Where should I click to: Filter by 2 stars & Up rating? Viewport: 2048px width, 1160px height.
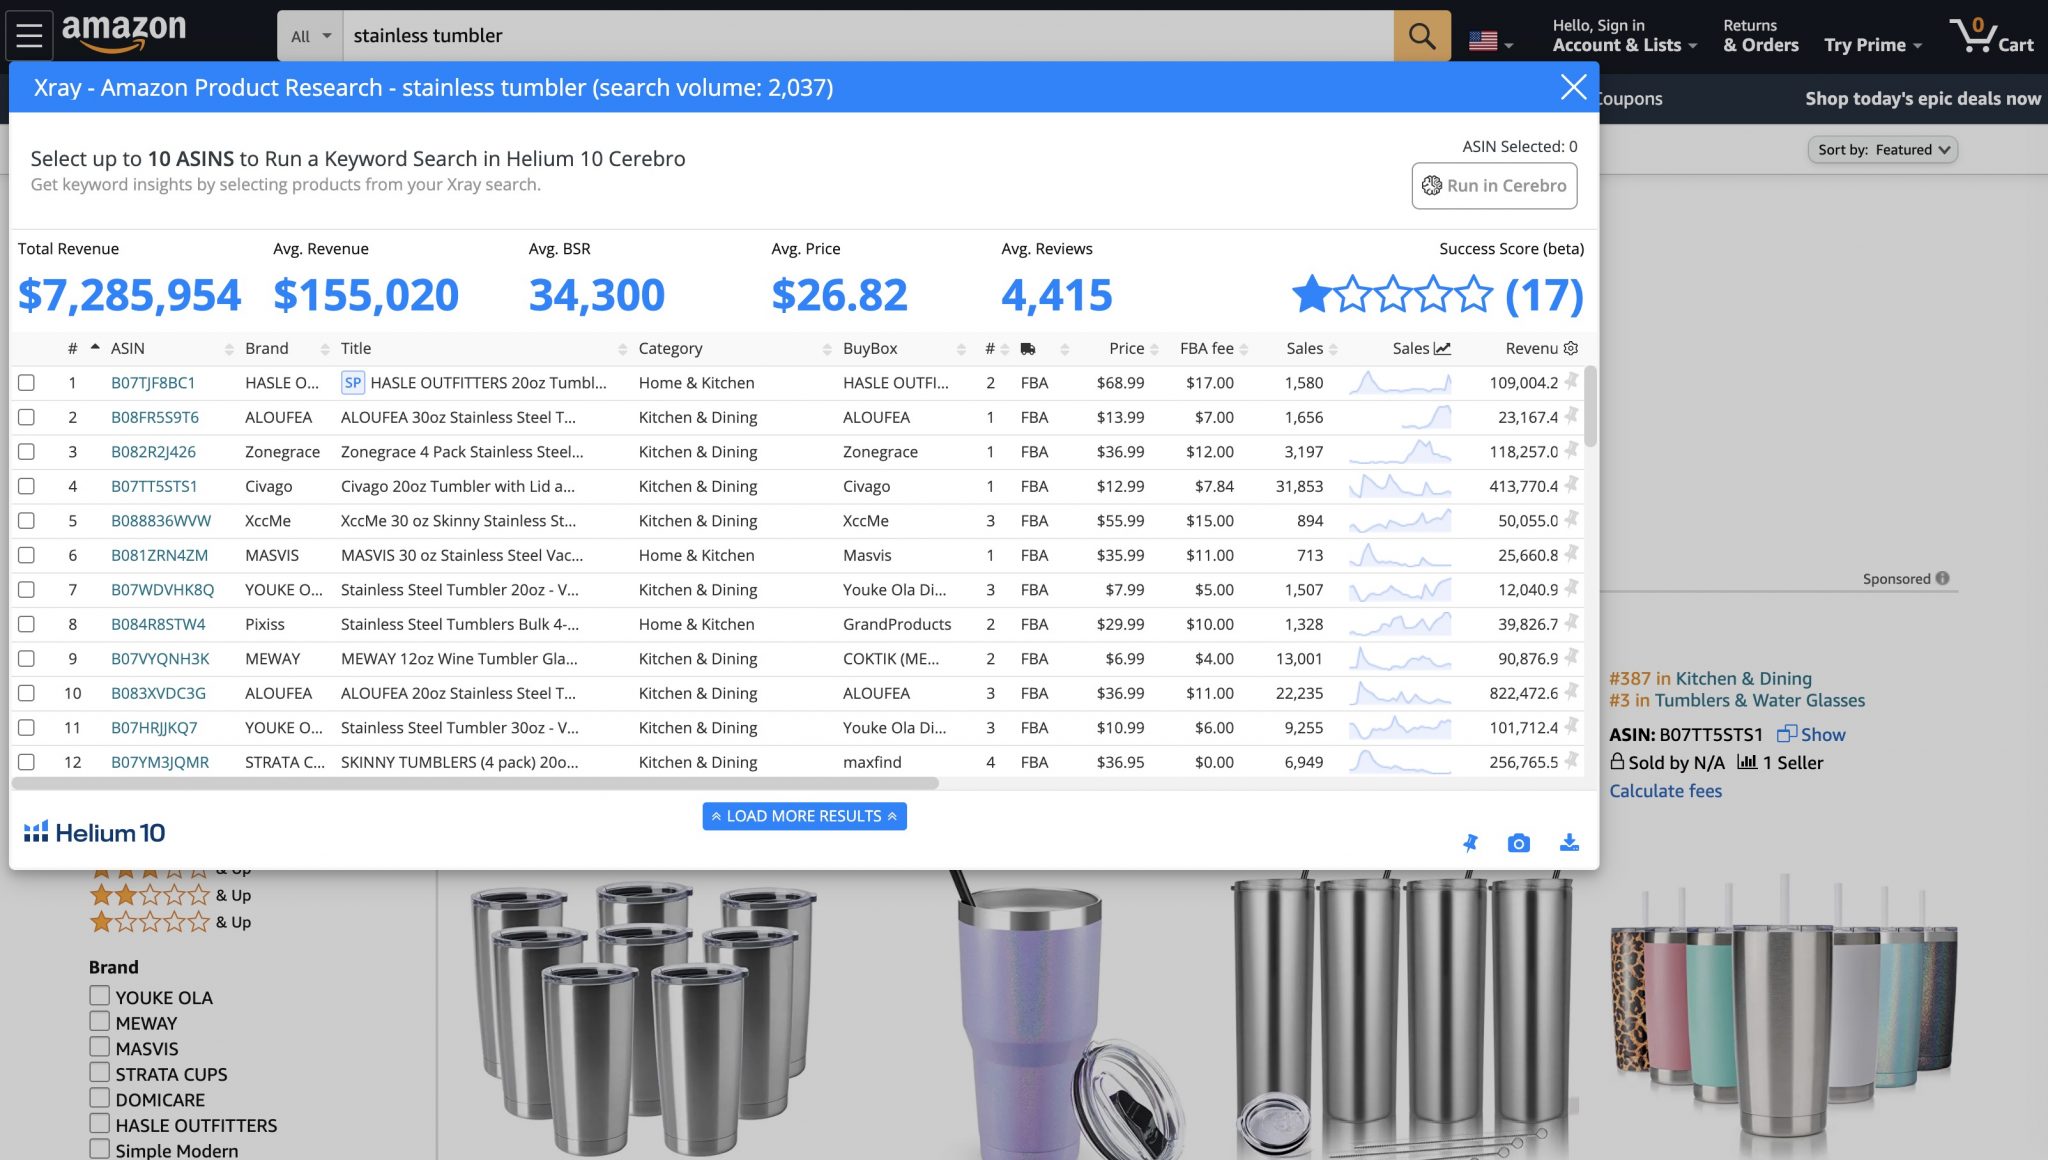[x=170, y=895]
